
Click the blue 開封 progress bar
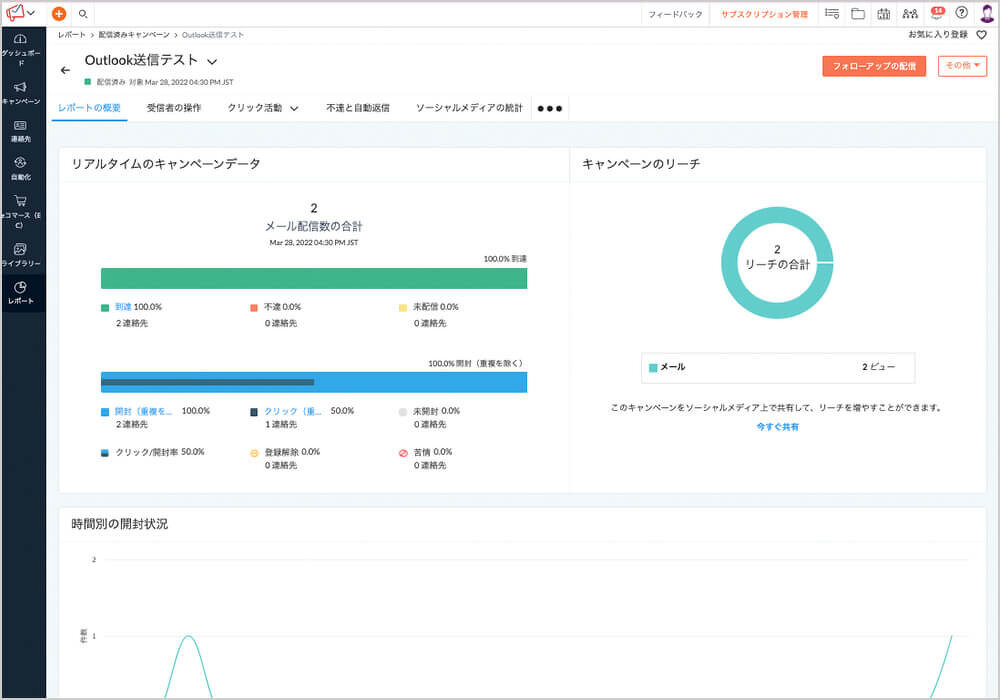click(314, 382)
